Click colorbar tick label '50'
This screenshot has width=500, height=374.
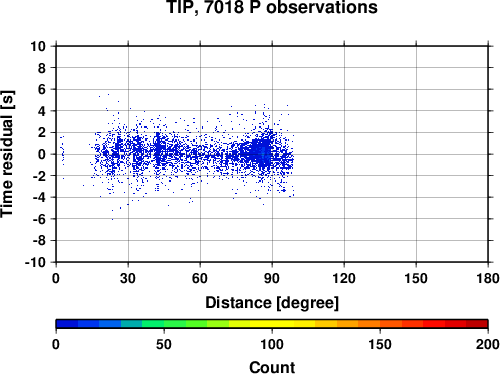[164, 344]
